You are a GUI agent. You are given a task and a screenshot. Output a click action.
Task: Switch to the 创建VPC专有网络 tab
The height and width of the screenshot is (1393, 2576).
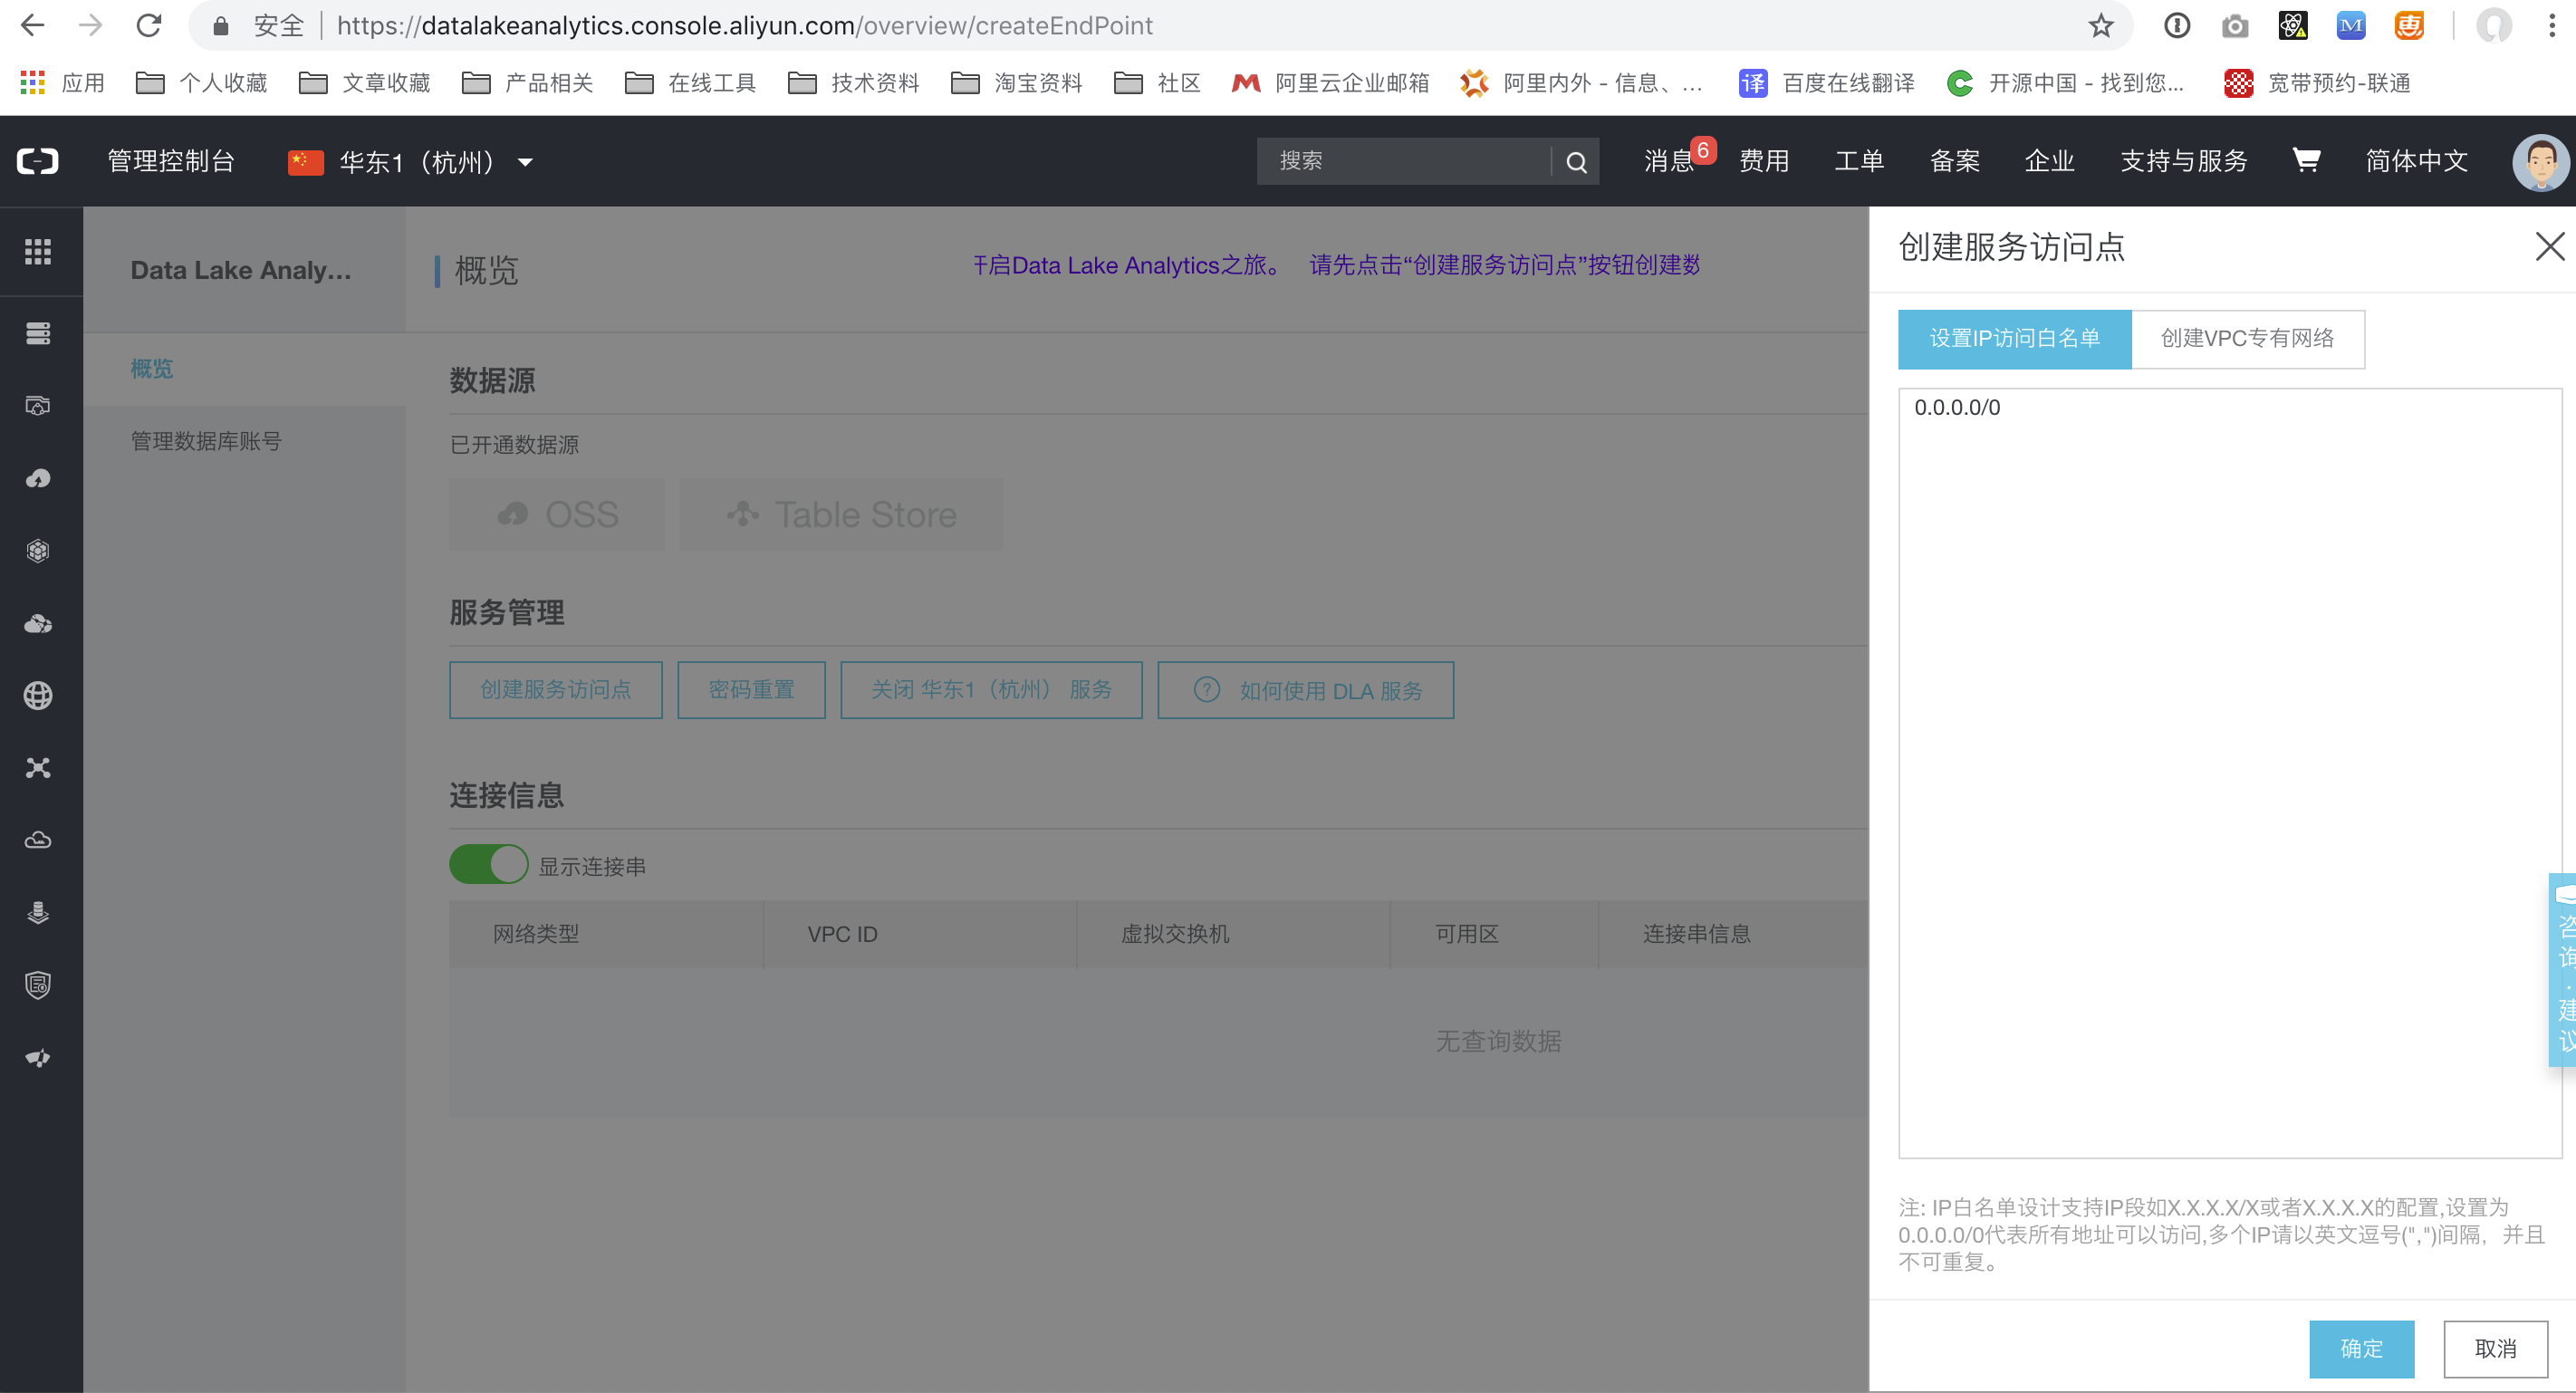(2247, 339)
